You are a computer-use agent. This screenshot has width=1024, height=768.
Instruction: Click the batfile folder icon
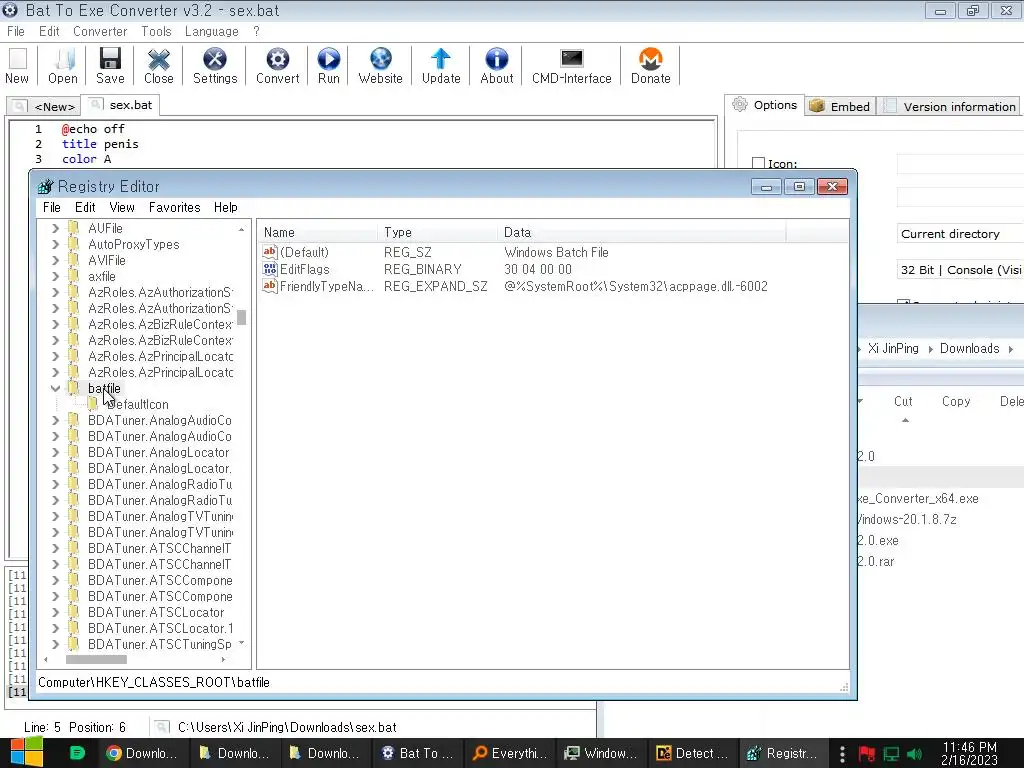click(x=75, y=389)
